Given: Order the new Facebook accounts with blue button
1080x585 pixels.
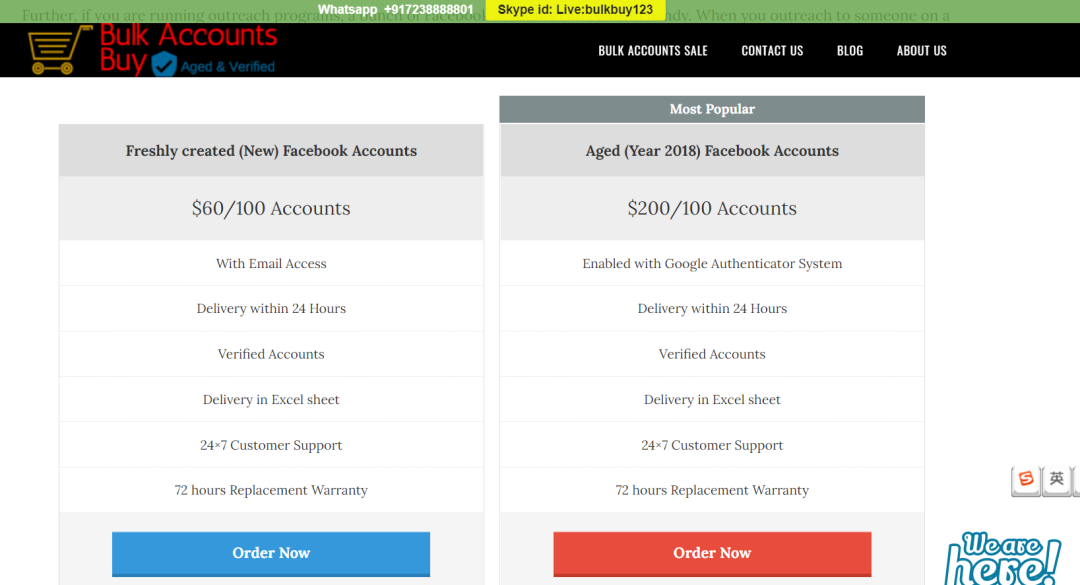Looking at the screenshot, I should coord(271,553).
